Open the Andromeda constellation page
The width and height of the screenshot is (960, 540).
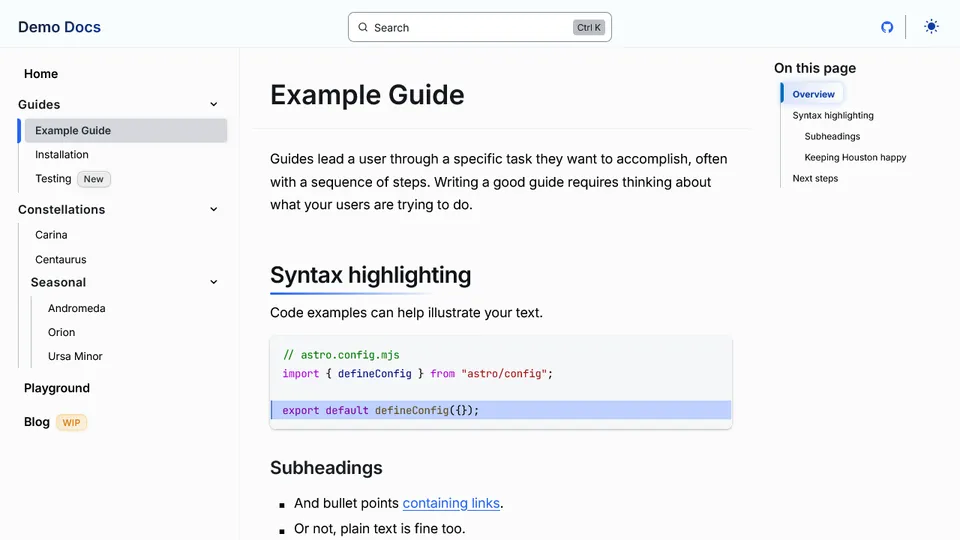(77, 309)
